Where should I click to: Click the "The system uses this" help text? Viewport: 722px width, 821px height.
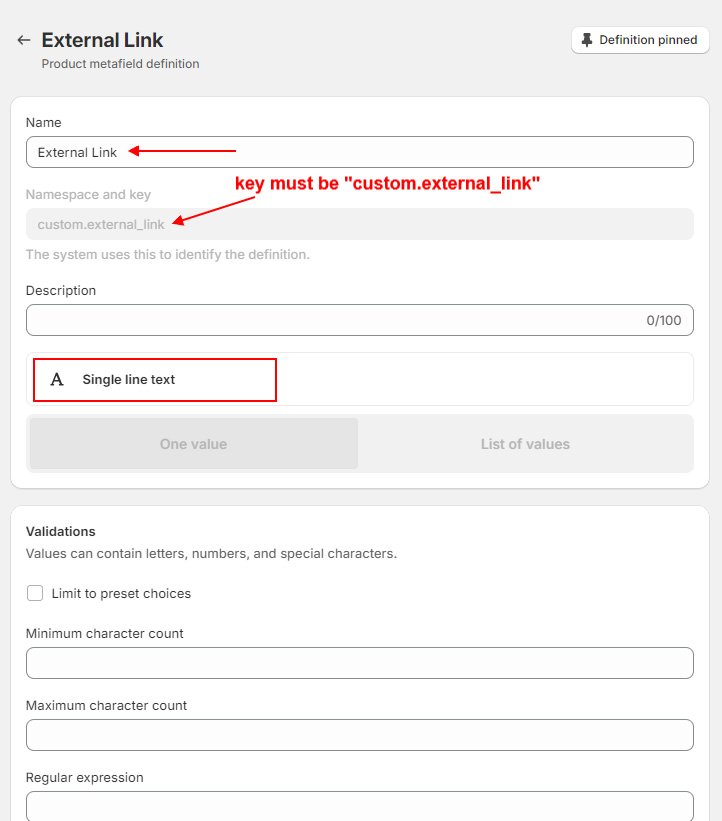[x=167, y=254]
